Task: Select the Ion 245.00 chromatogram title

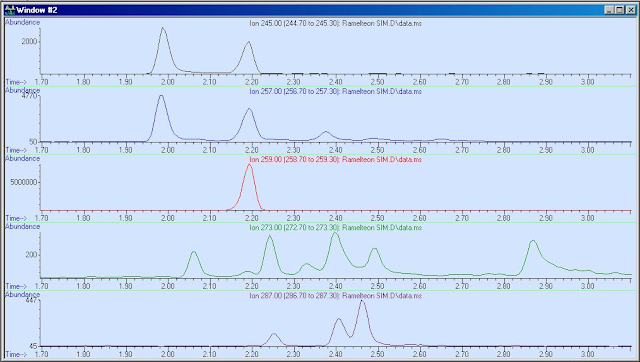Action: click(x=336, y=24)
